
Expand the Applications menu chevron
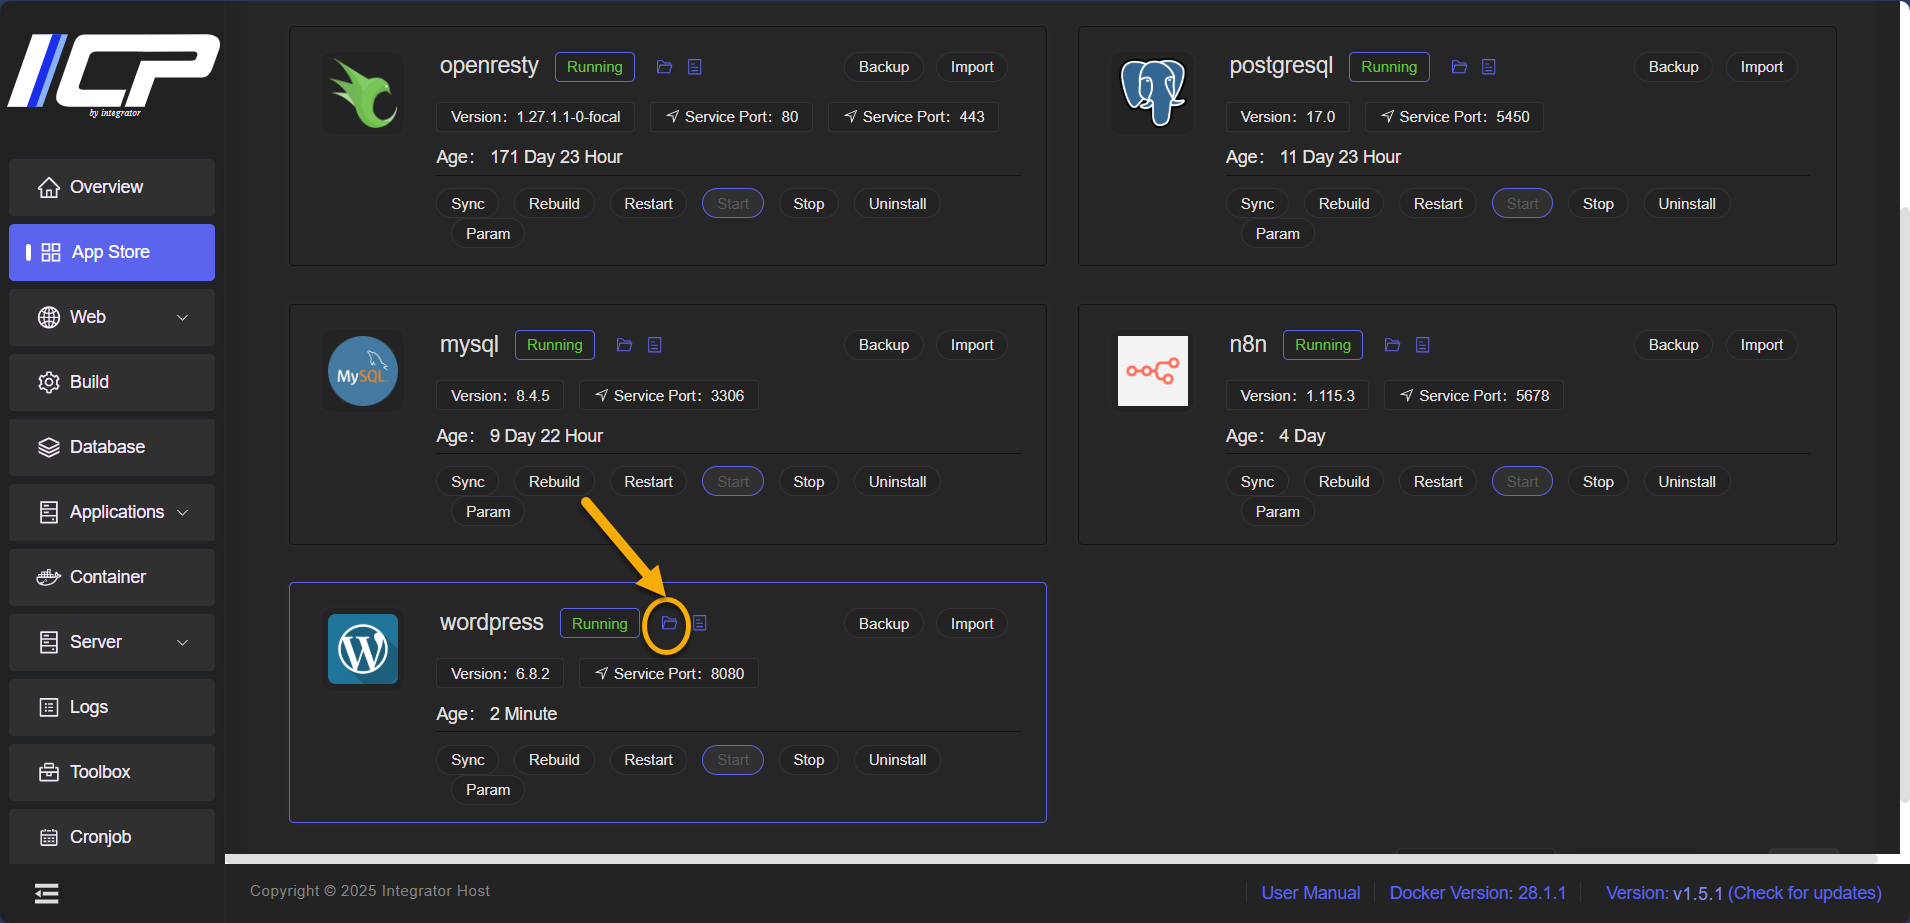coord(183,513)
